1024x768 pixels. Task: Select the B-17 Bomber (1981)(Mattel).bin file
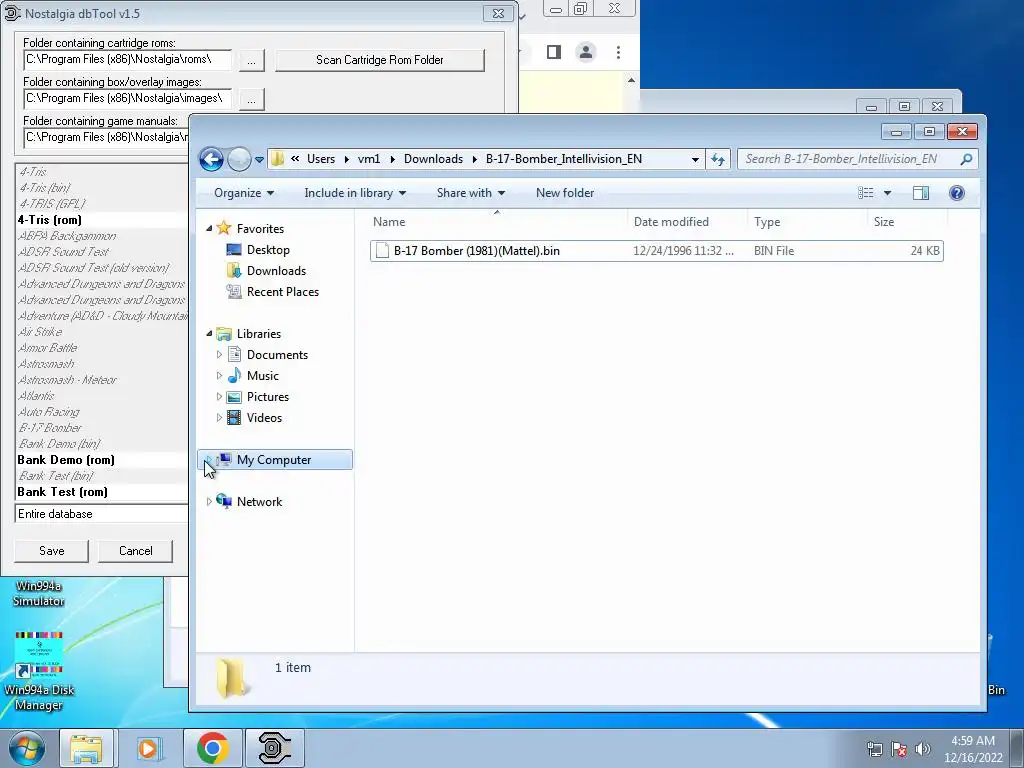(x=656, y=251)
